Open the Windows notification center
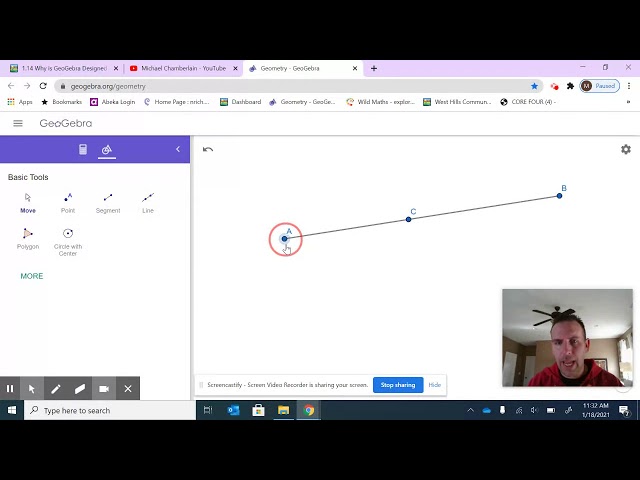 (x=623, y=411)
